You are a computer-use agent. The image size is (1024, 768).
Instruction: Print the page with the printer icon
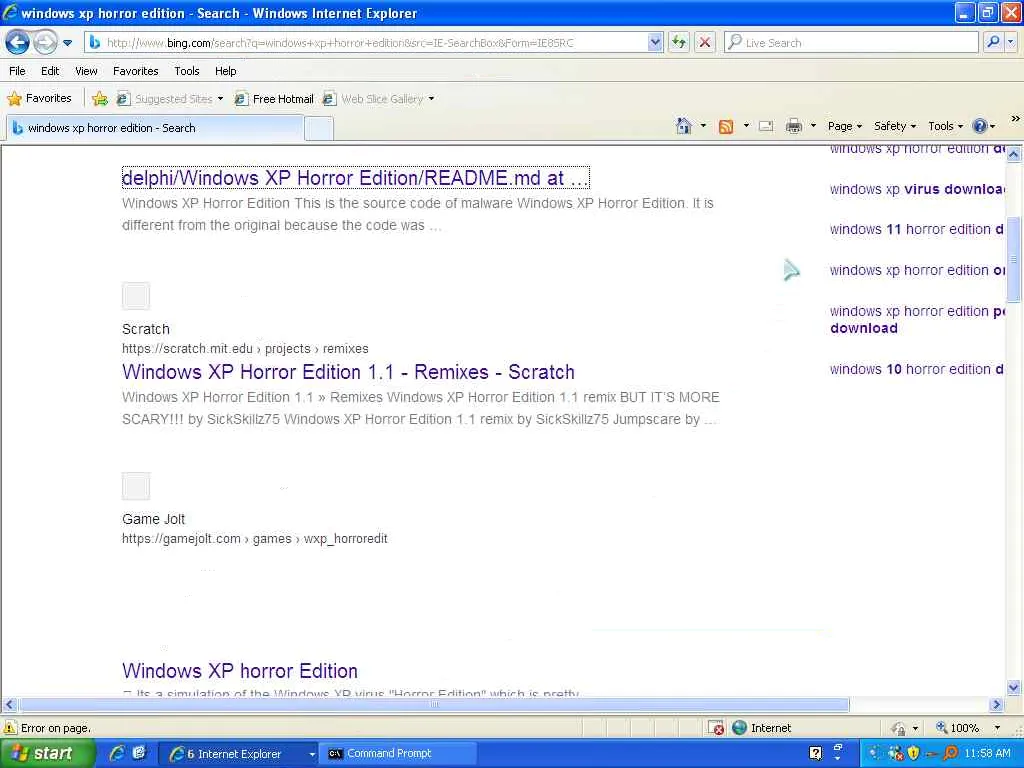click(793, 126)
